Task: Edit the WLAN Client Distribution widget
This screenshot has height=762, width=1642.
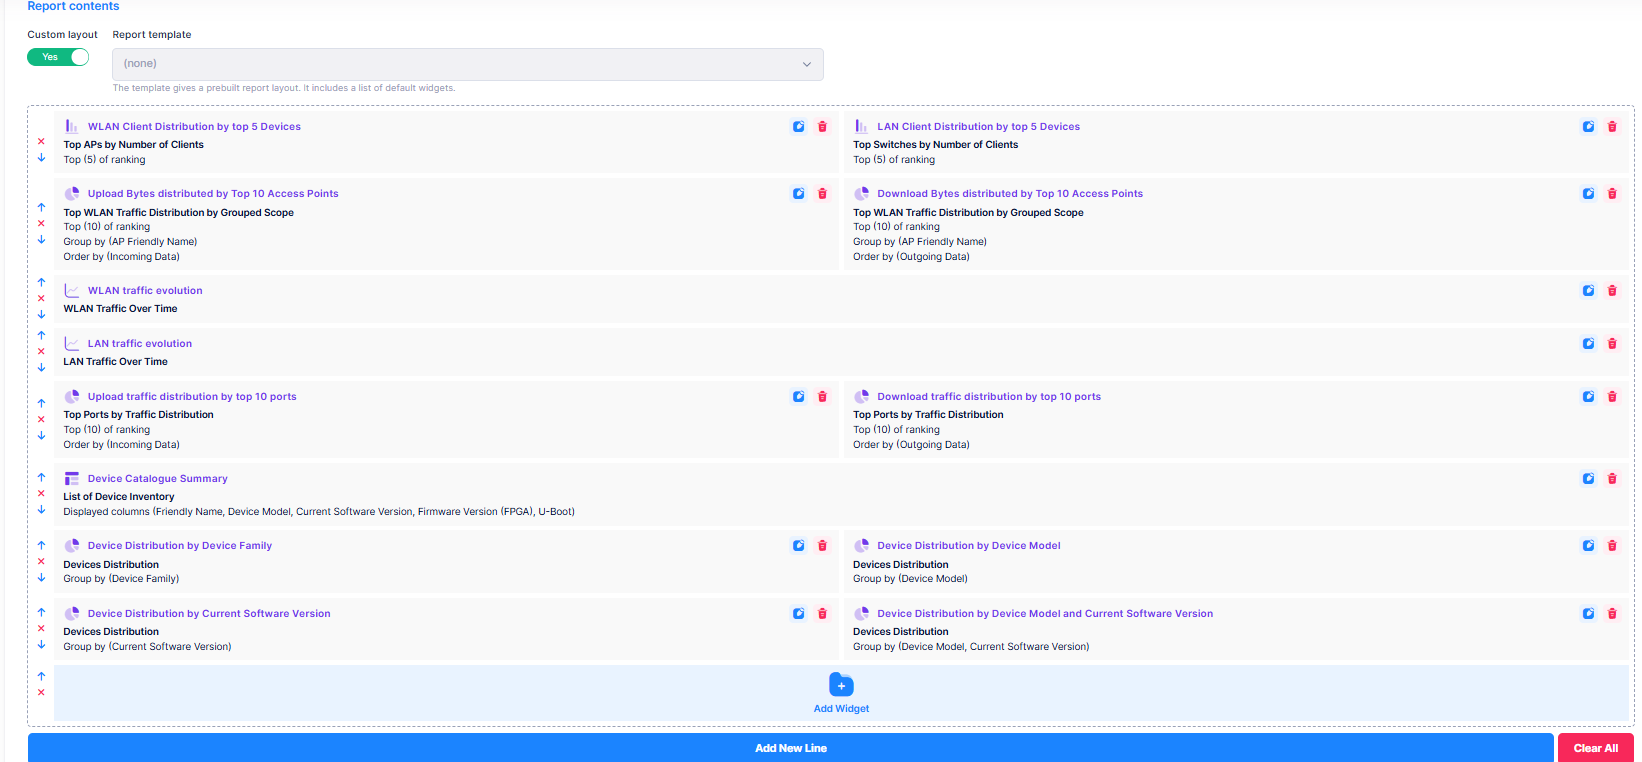Action: point(798,127)
